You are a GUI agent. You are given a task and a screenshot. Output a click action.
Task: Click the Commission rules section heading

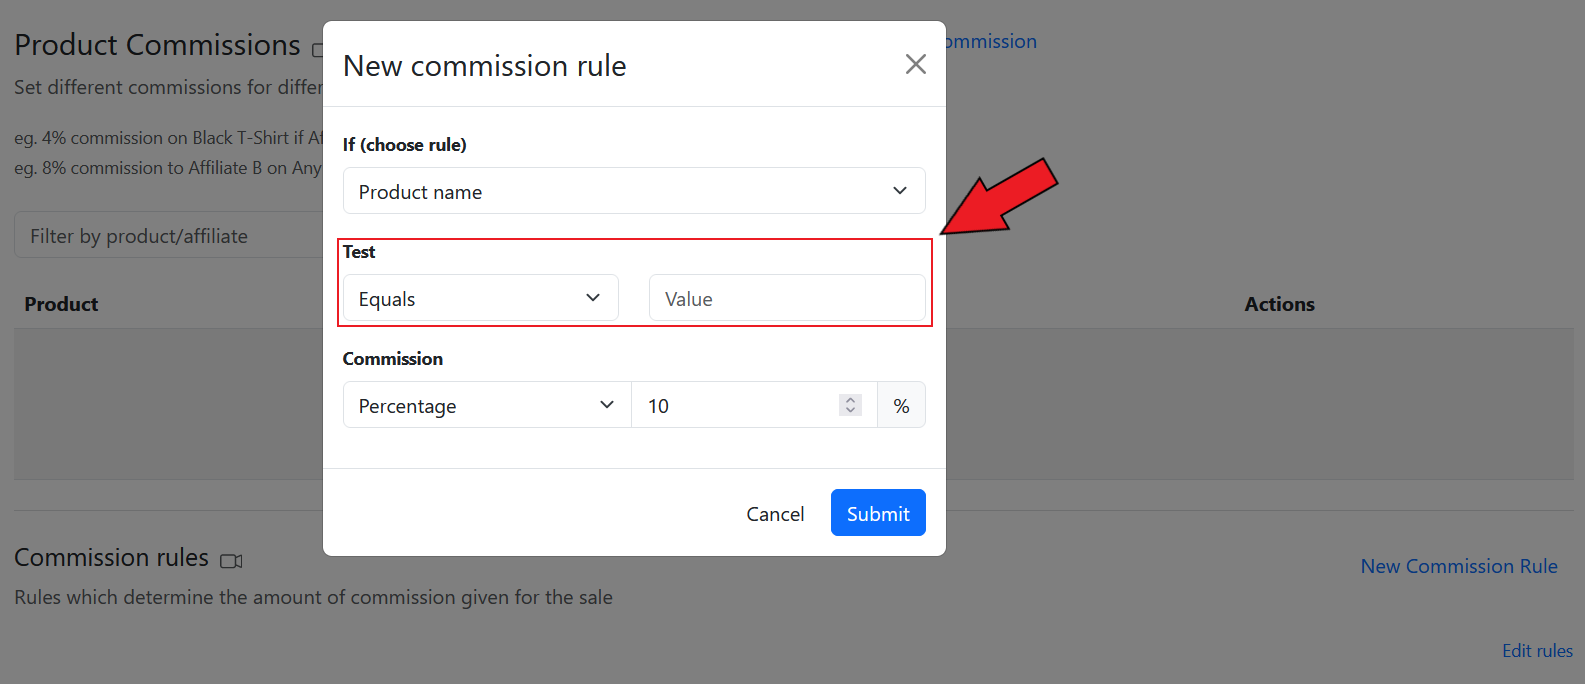click(x=111, y=557)
